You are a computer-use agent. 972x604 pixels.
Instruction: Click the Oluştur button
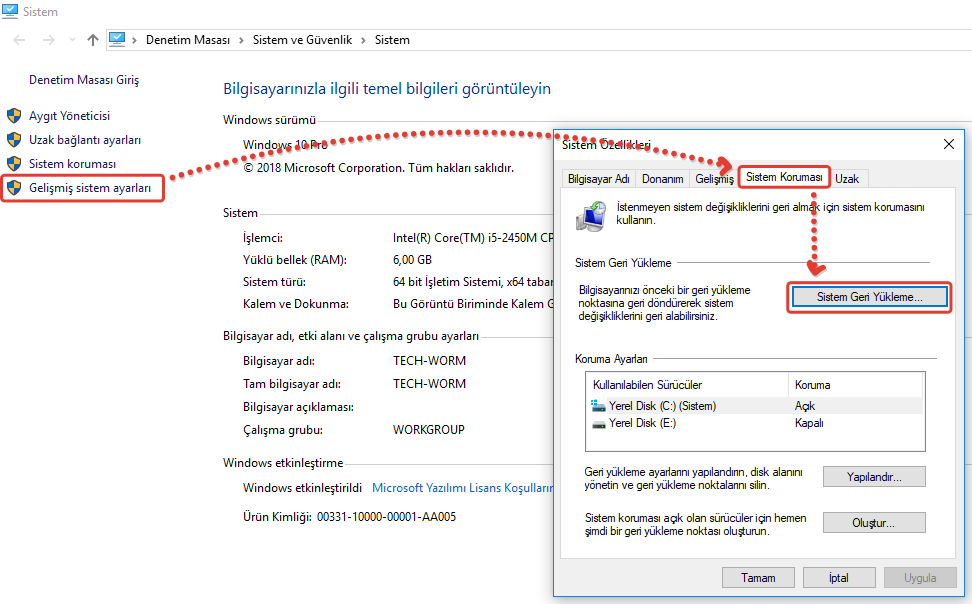873,523
